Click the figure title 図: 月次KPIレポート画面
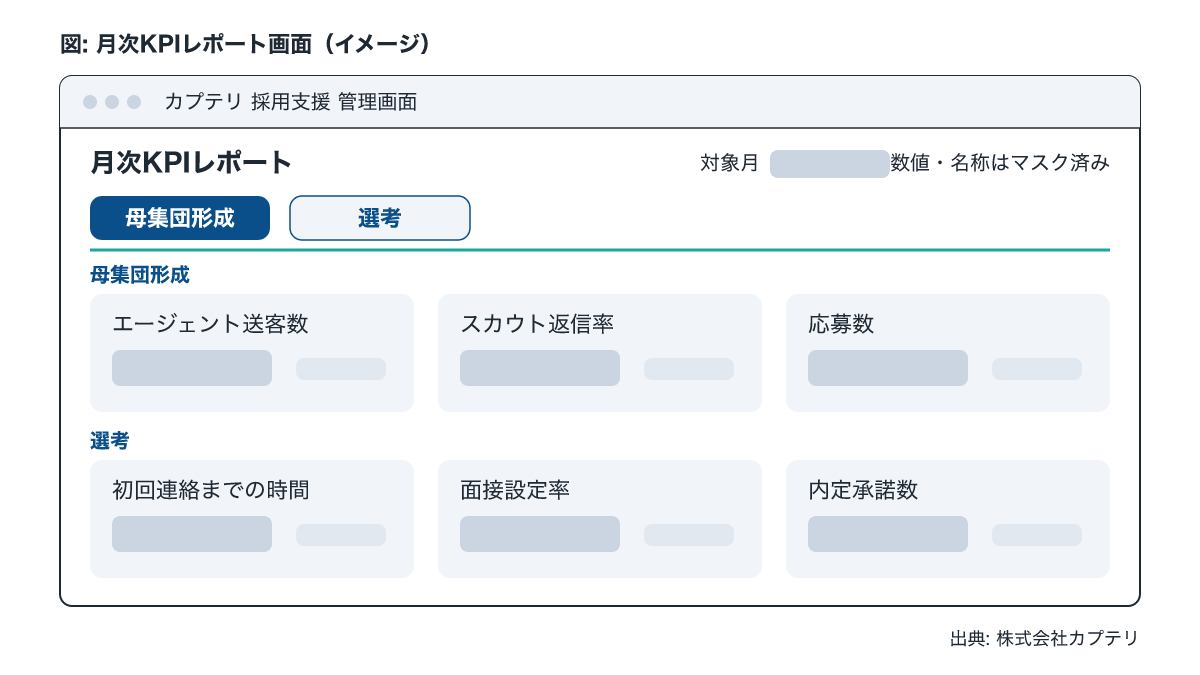Screen dimensions: 1200x675 pyautogui.click(x=248, y=44)
